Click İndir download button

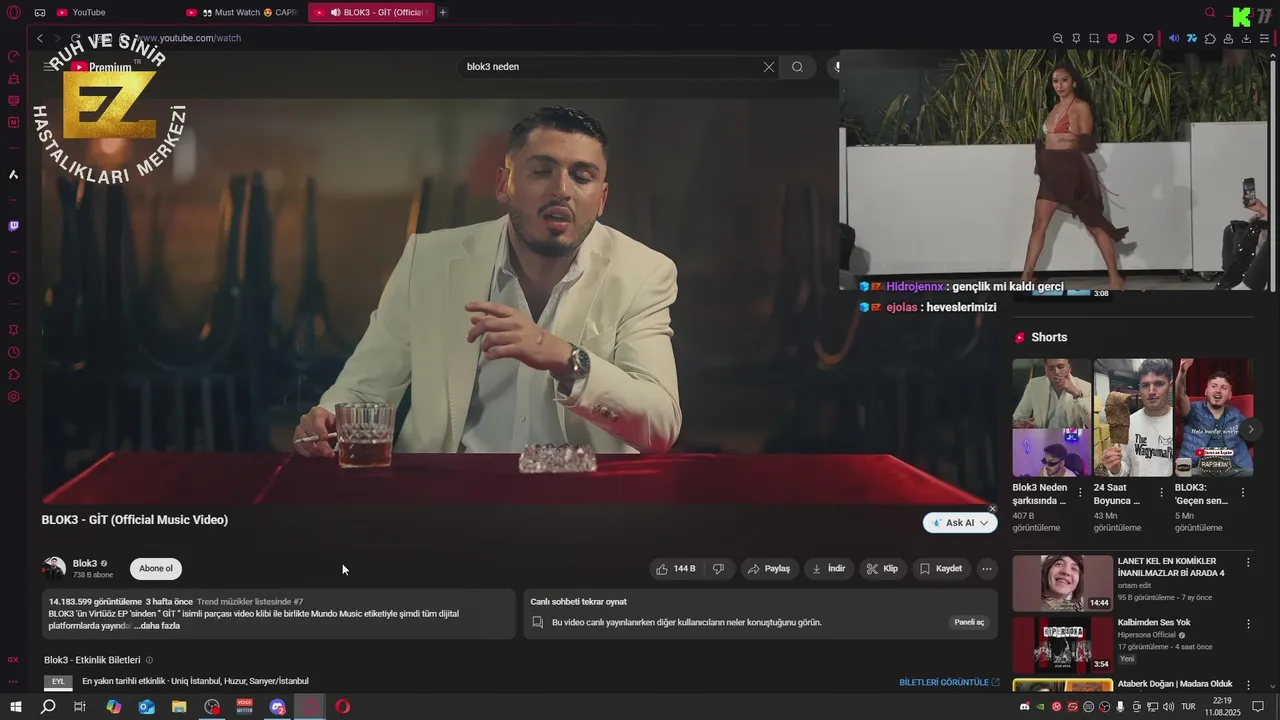click(829, 568)
